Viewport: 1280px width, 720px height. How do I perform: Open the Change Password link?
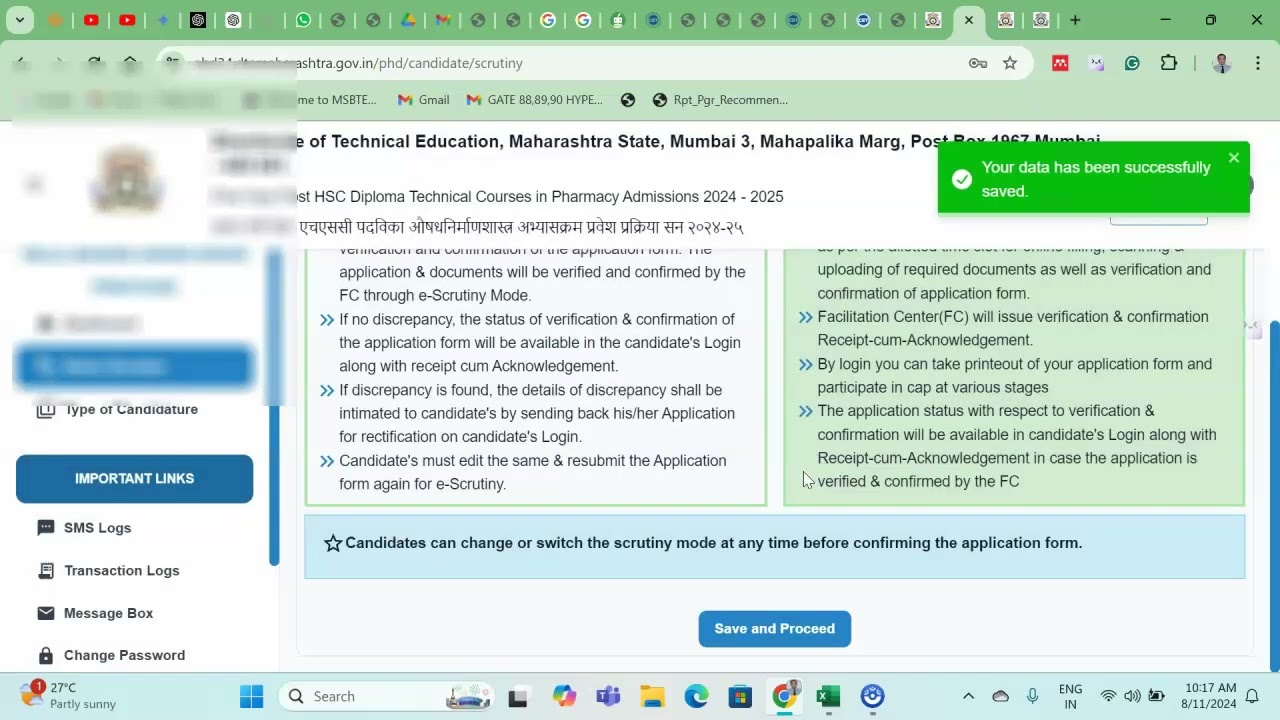pos(124,656)
